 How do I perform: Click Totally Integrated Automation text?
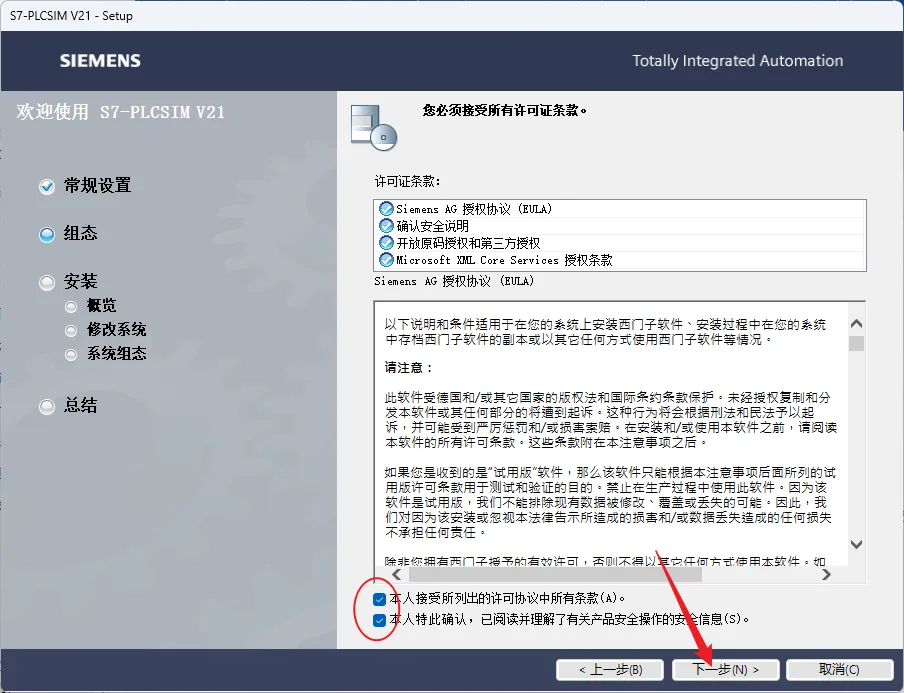pos(737,61)
